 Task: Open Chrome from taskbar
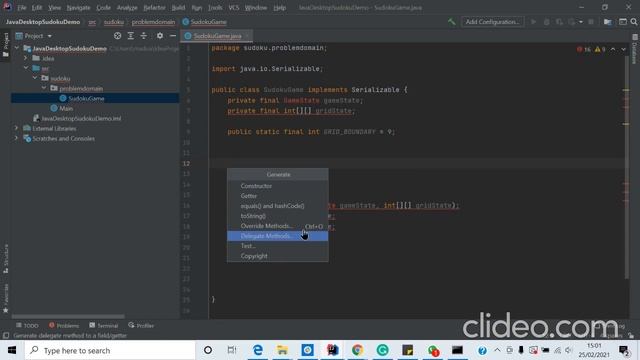point(358,350)
